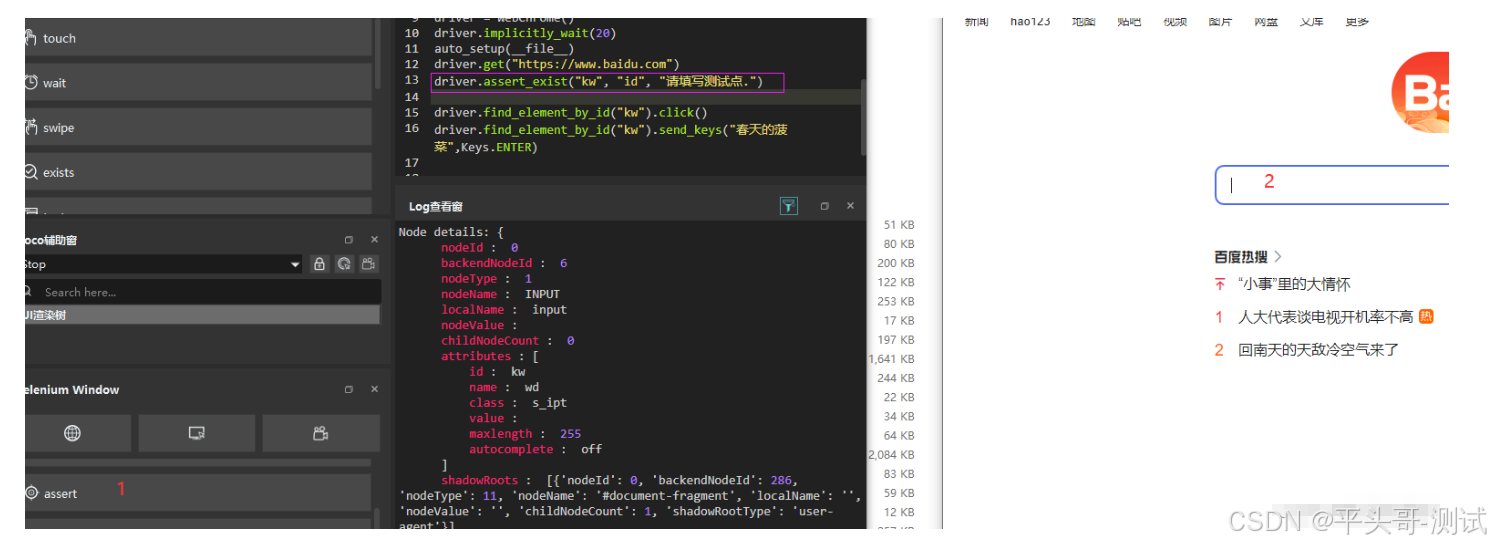Click the chevron next to 百度热搜
This screenshot has height=547, width=1491.
coord(1278,257)
